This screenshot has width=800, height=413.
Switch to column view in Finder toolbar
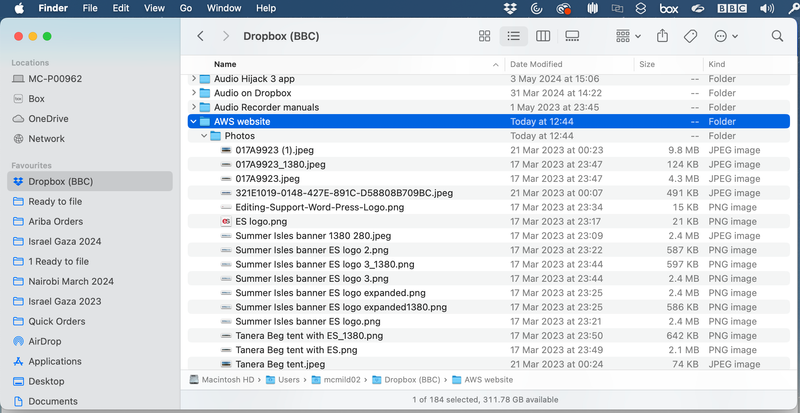coord(543,36)
